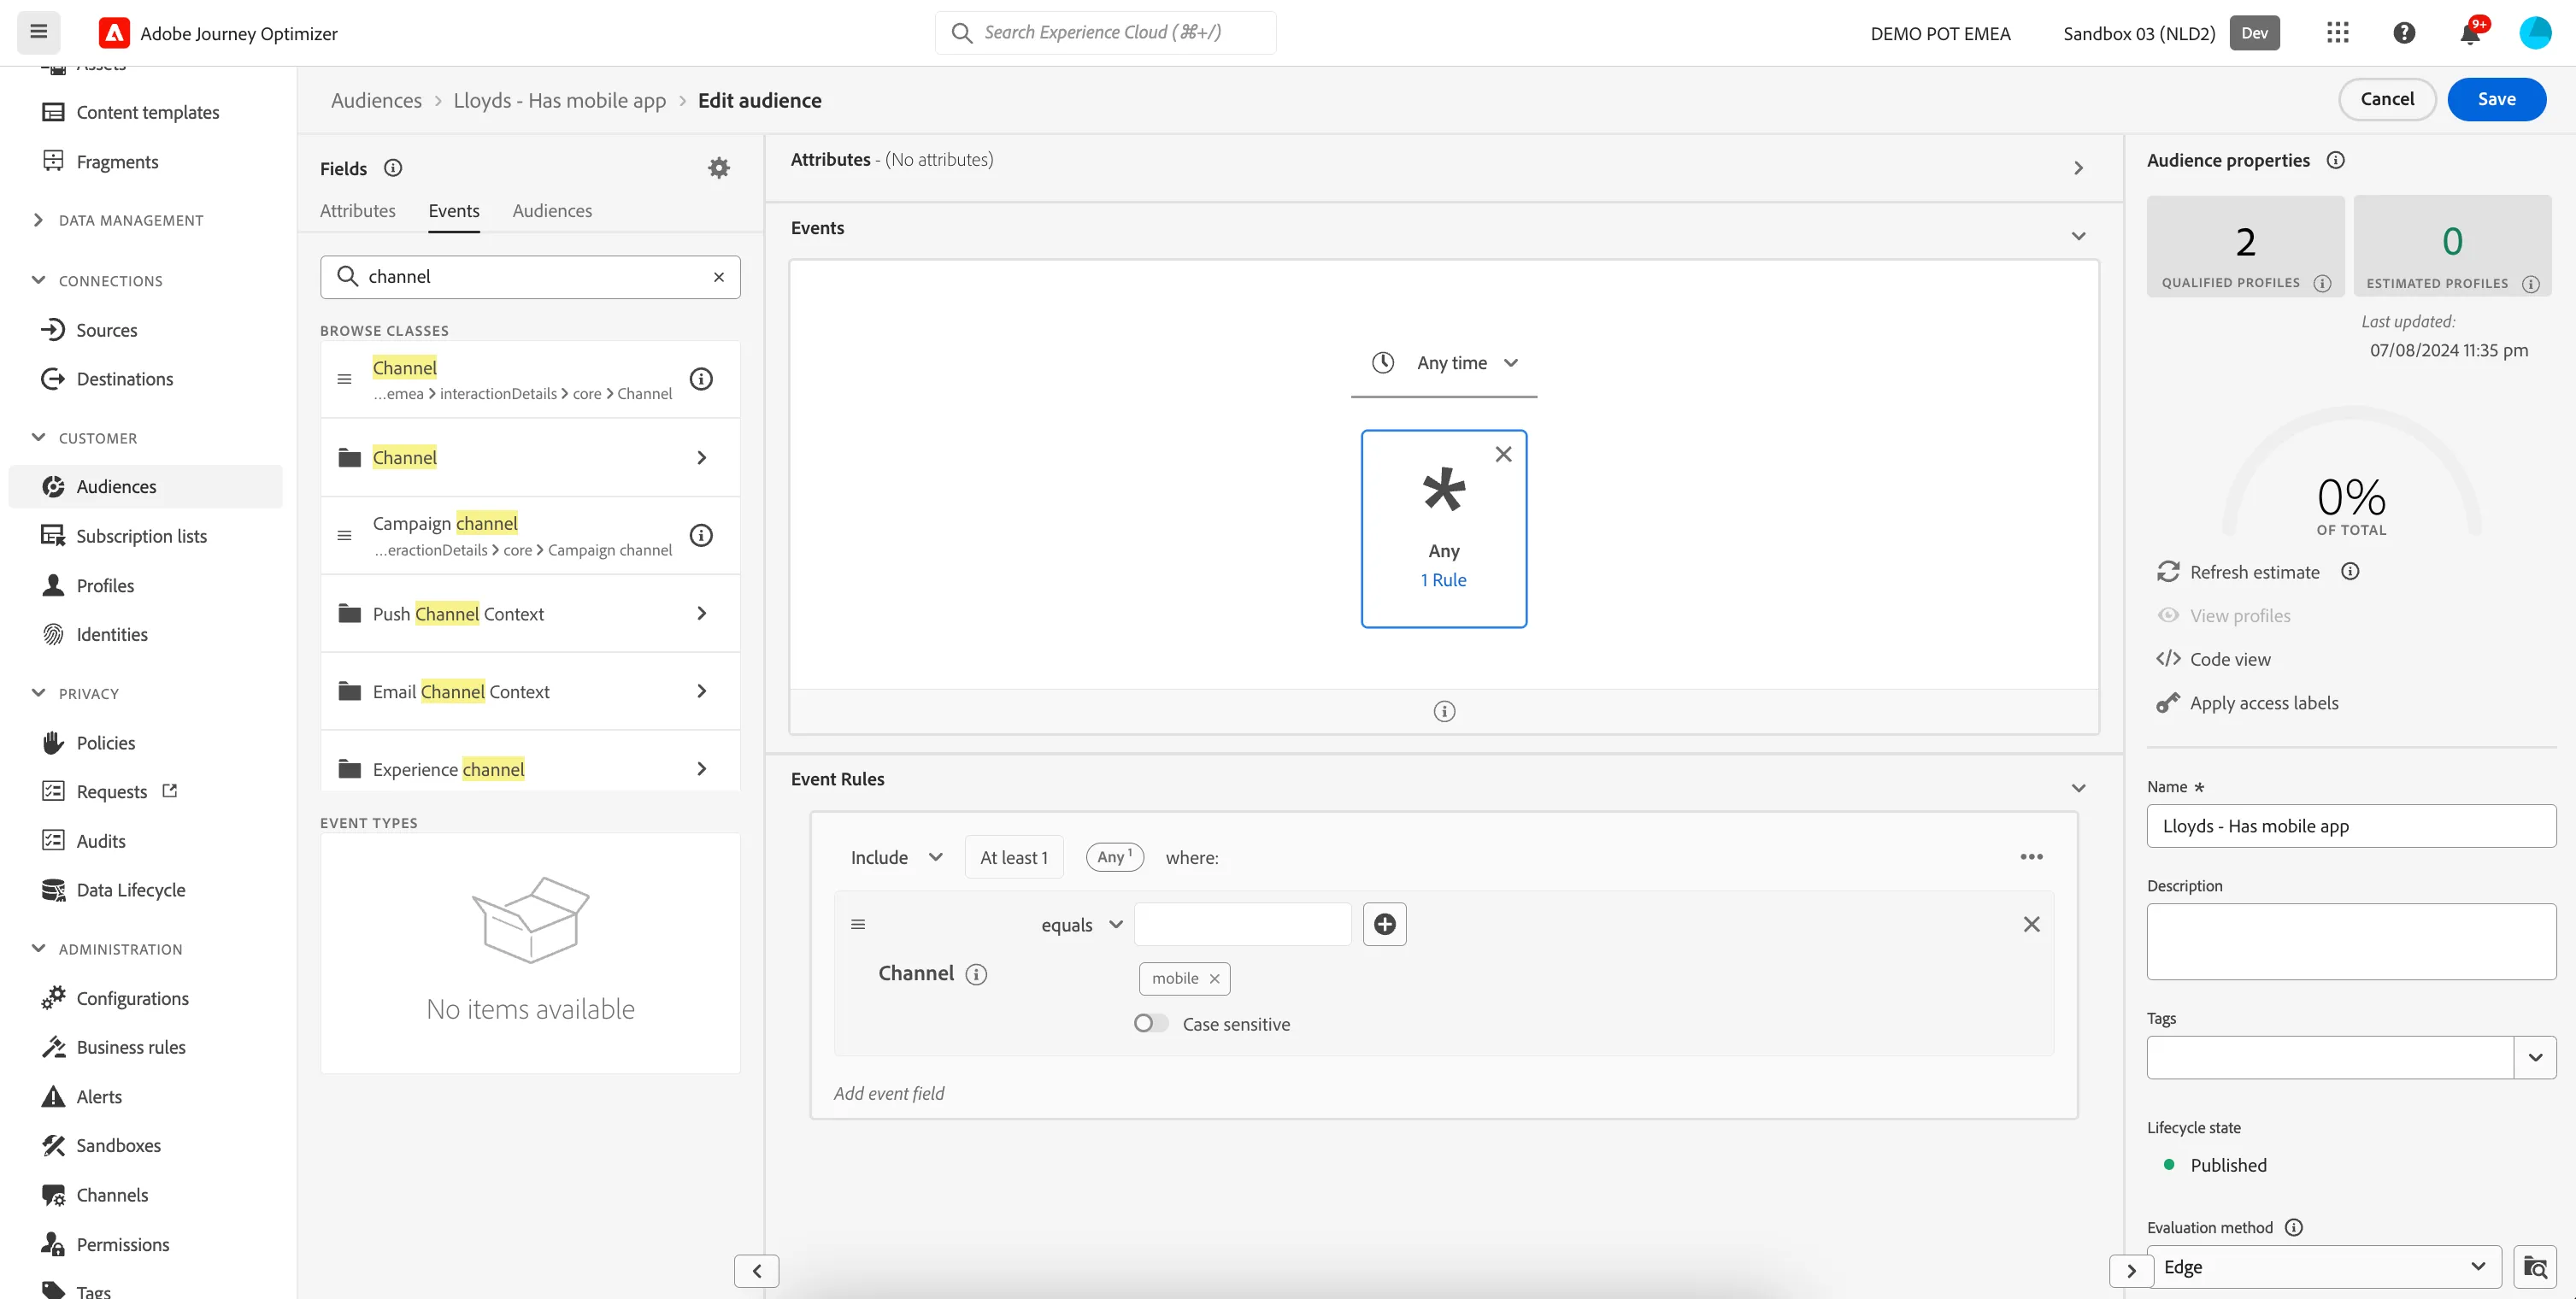Click At least 1 count button
Image resolution: width=2576 pixels, height=1299 pixels.
click(1013, 857)
